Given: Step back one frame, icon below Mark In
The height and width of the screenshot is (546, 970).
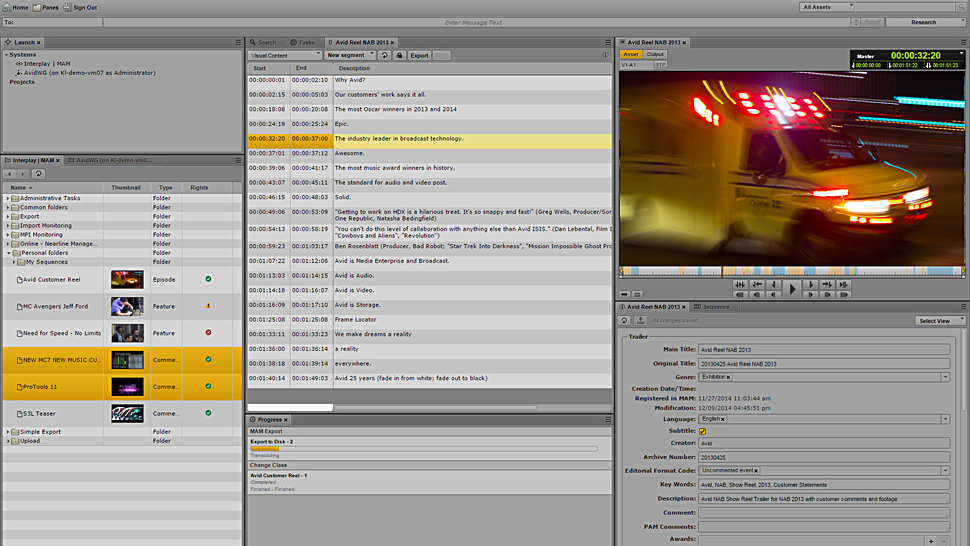Looking at the screenshot, I should (x=774, y=294).
